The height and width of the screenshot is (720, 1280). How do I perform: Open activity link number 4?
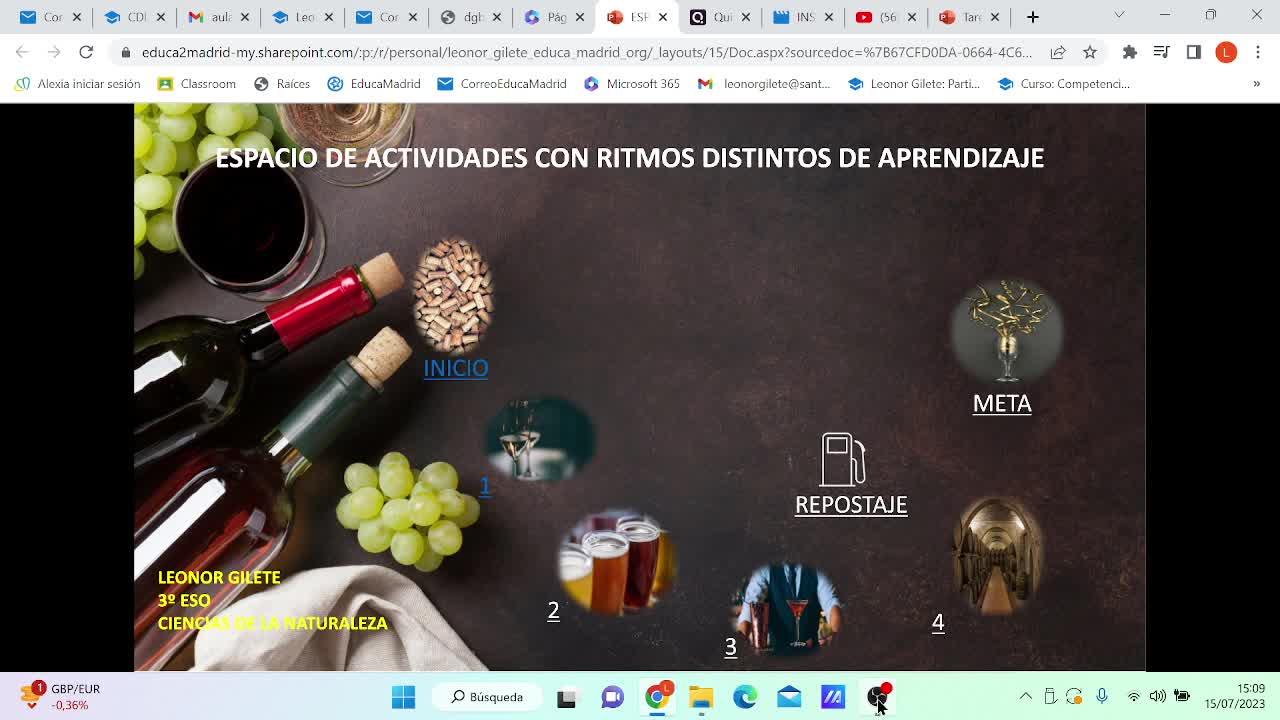coord(938,622)
